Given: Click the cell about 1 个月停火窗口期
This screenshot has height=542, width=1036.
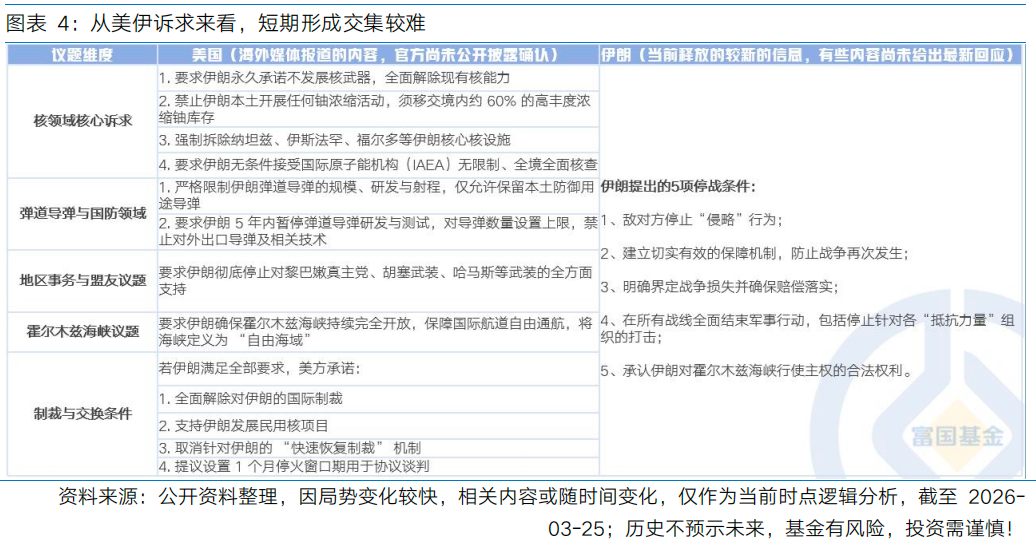Looking at the screenshot, I should (293, 465).
